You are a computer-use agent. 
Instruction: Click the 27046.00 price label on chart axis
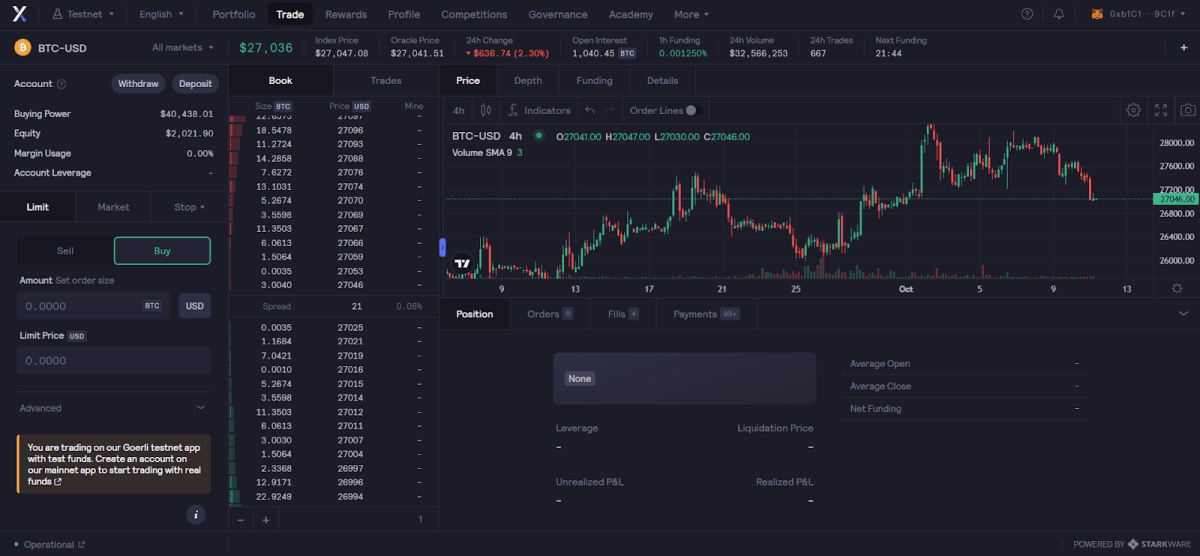tap(1173, 200)
